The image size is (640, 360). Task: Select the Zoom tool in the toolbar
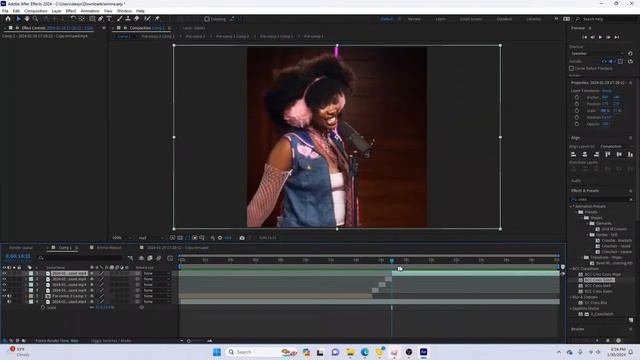[x=36, y=19]
